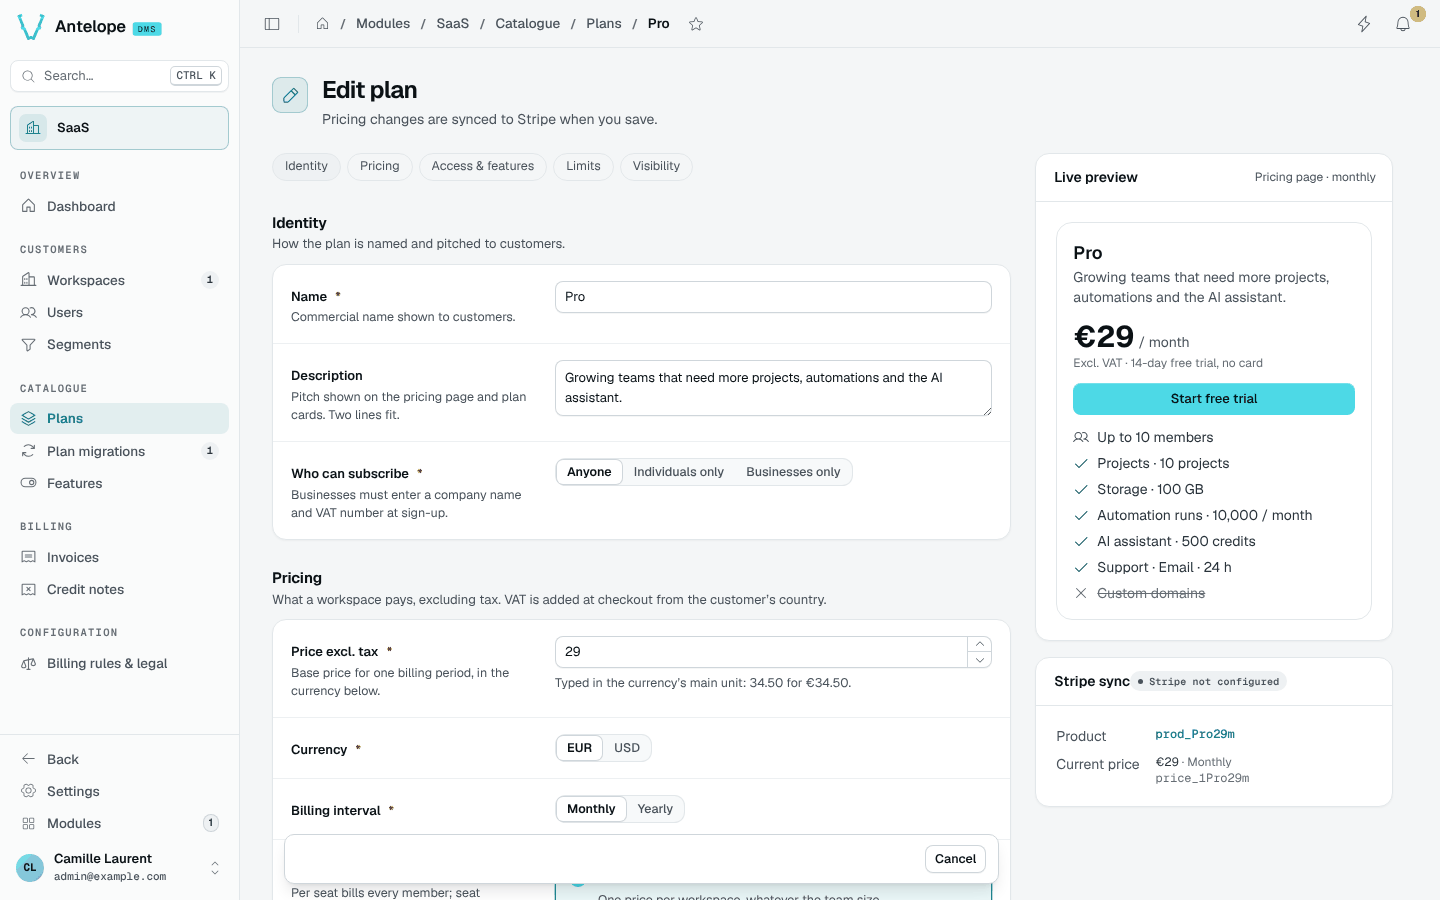Set billing interval to Yearly
1440x900 pixels.
(655, 809)
